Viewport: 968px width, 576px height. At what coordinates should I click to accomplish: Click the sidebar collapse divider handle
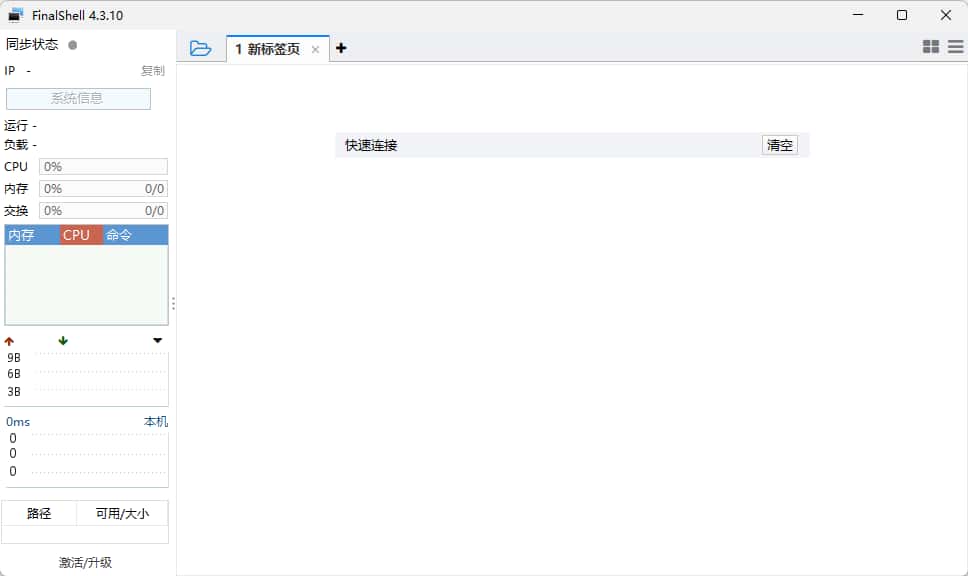point(173,303)
